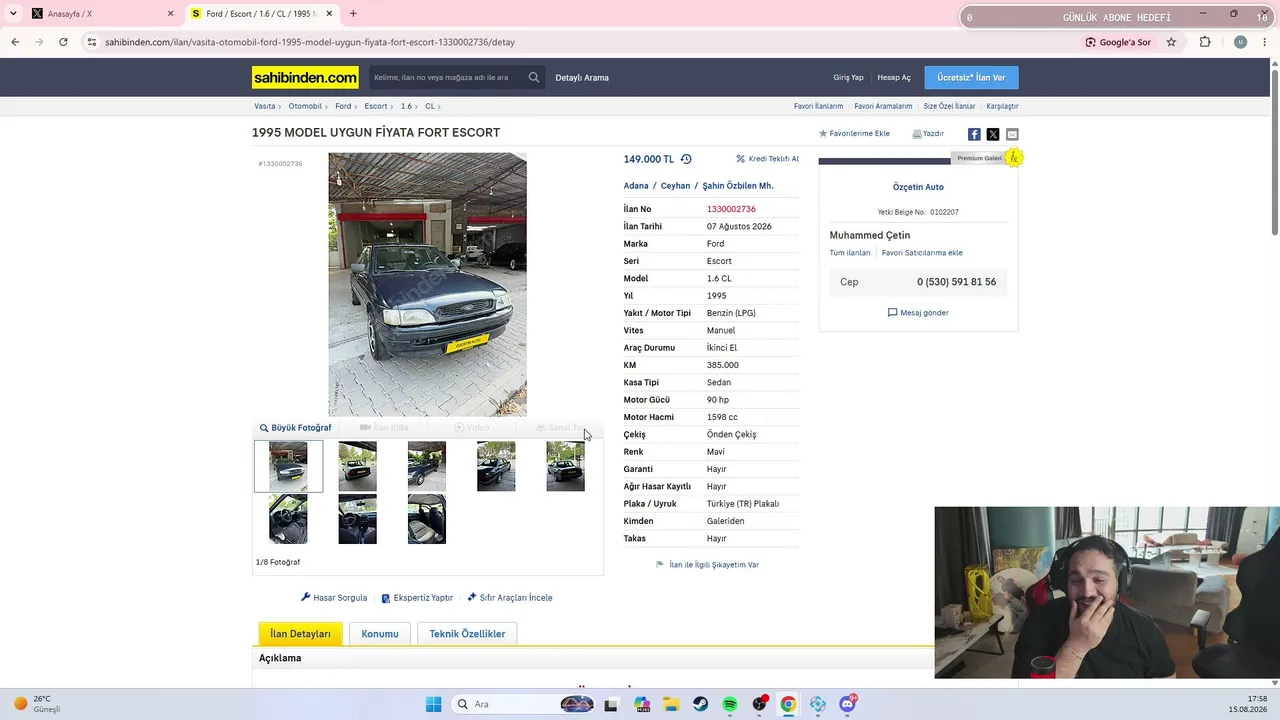Viewport: 1280px width, 720px height.
Task: Open Chrome profile avatar
Action: pos(1240,42)
